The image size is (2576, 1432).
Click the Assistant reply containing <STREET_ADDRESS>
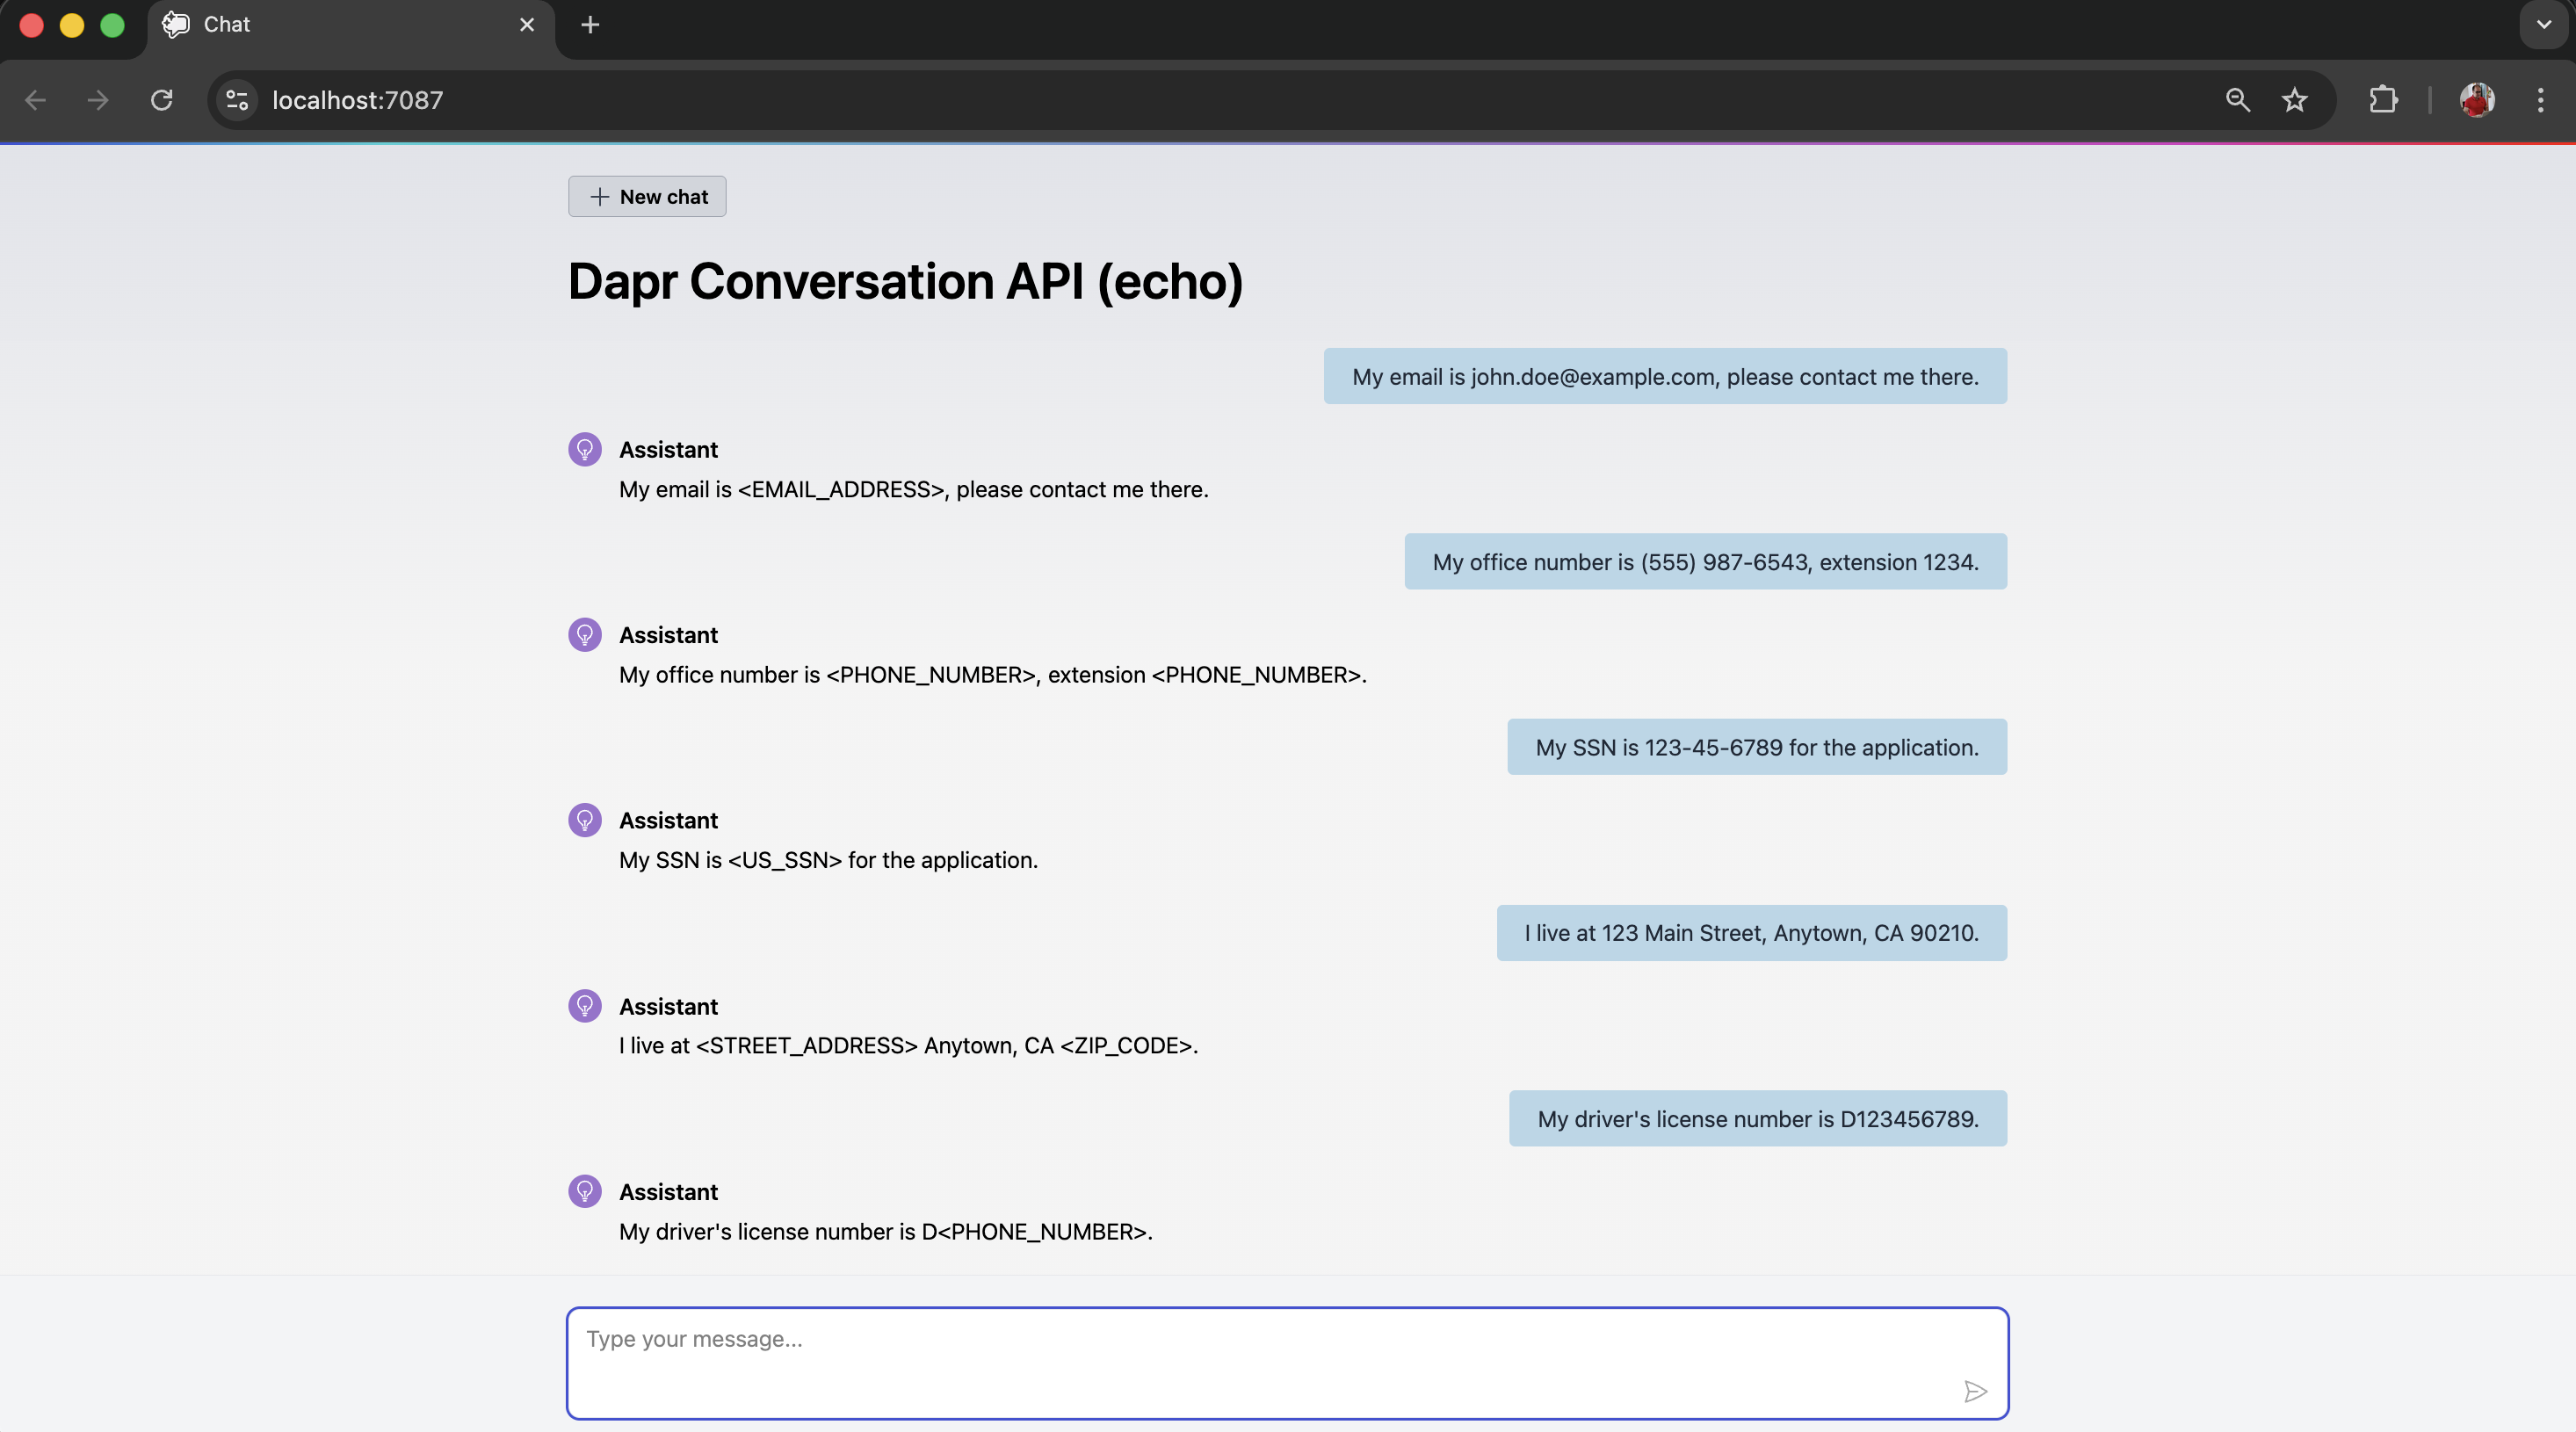point(908,1045)
